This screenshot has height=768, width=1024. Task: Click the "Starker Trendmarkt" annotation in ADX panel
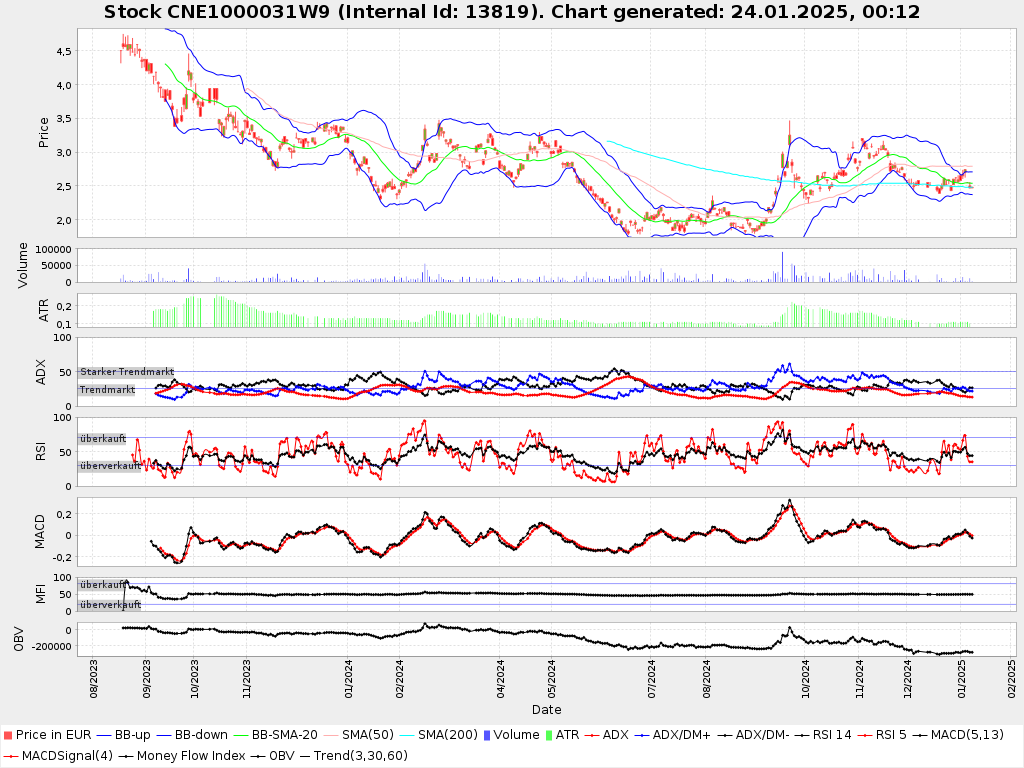tap(127, 372)
